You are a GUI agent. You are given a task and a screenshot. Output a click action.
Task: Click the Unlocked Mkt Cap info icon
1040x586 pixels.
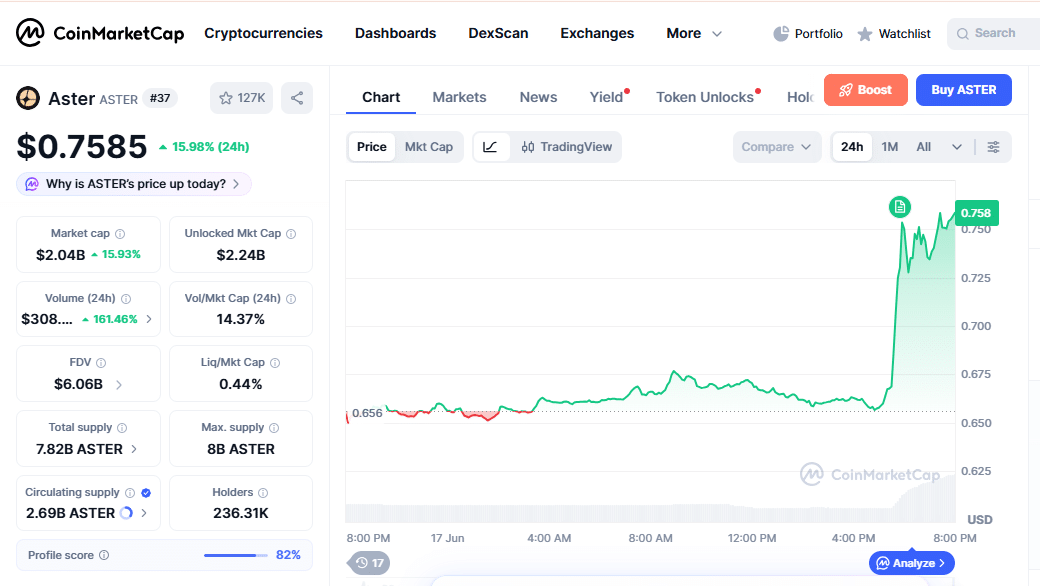(291, 234)
